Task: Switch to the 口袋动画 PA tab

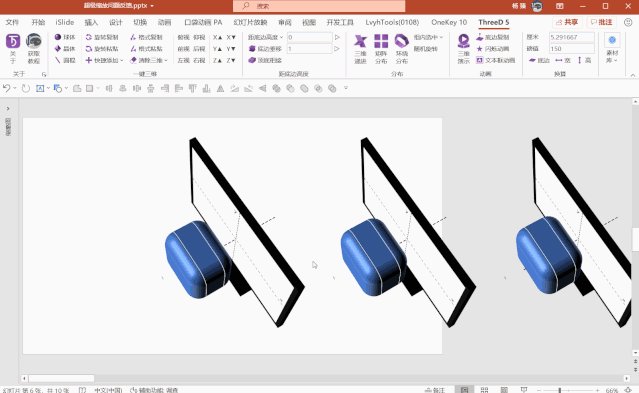Action: (x=203, y=22)
